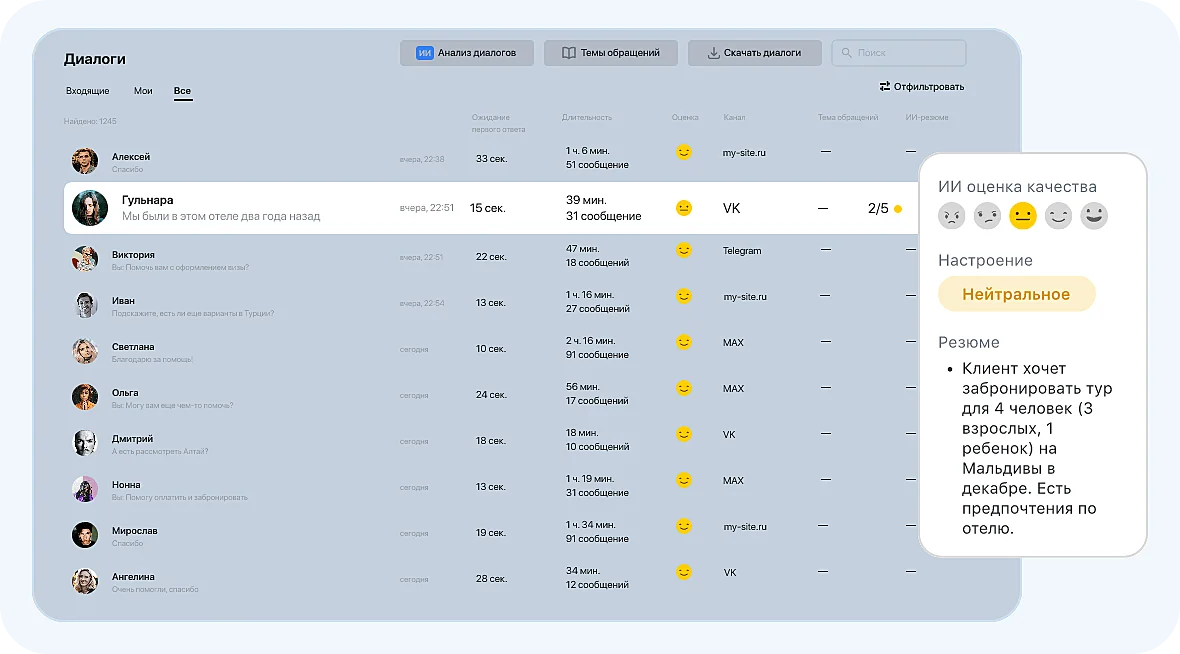
Task: Click the Нейтральное mood badge
Action: (1016, 294)
